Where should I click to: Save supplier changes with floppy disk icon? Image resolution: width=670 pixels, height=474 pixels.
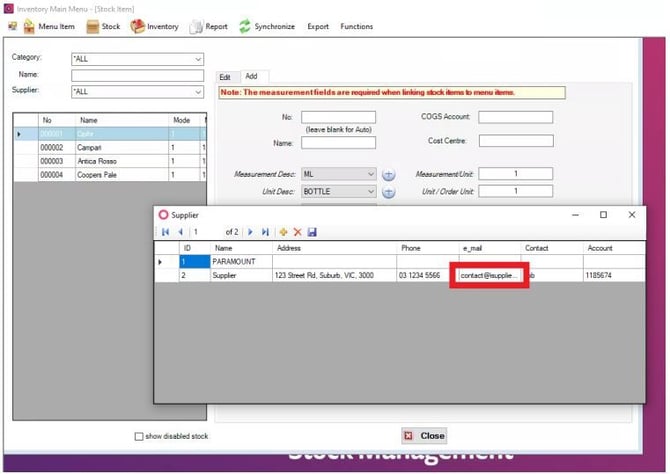[x=312, y=232]
